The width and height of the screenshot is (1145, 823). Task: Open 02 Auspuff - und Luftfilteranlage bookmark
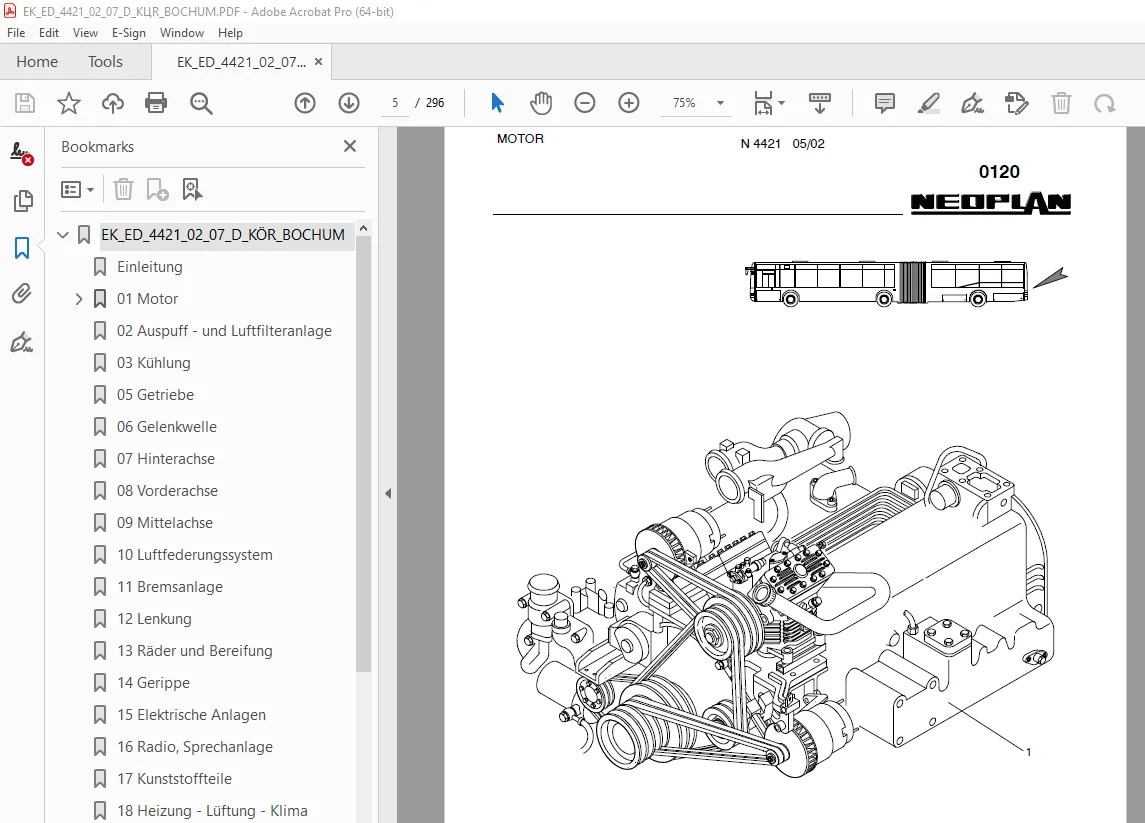[224, 331]
